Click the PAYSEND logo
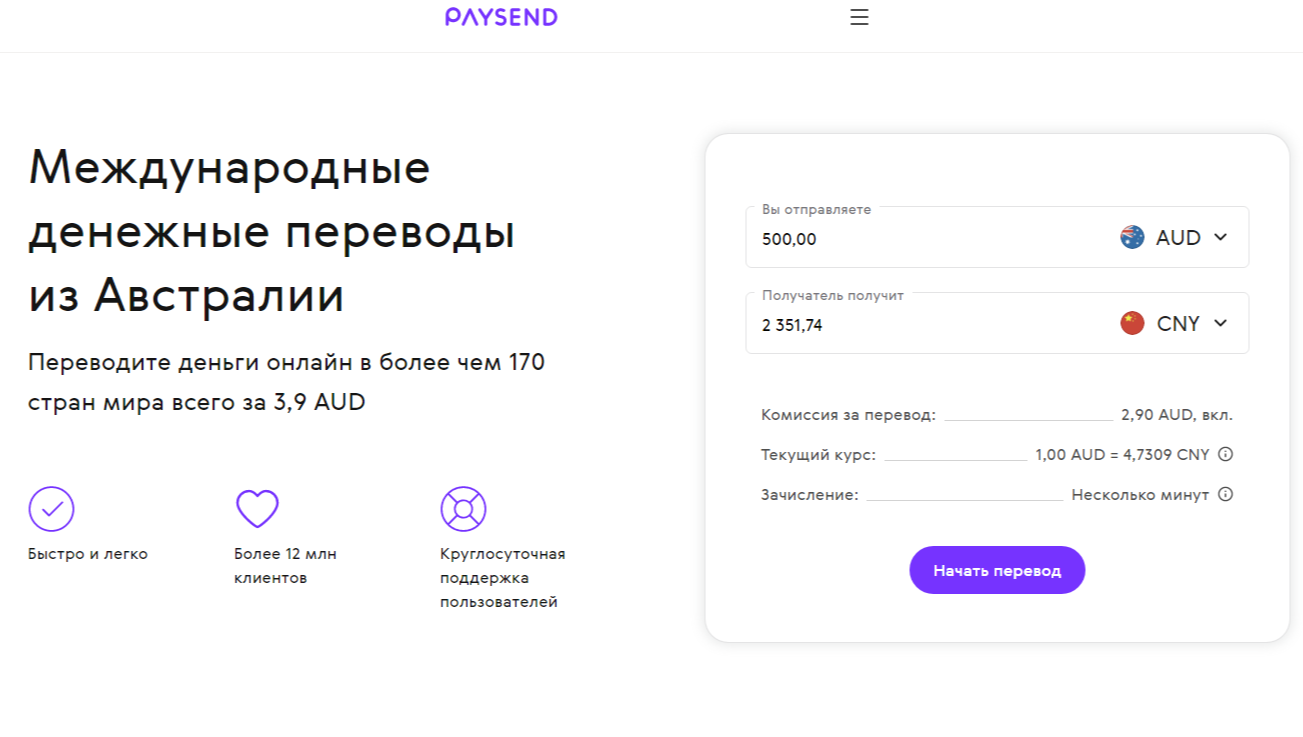Screen dimensions: 1303x737 pyautogui.click(x=501, y=17)
